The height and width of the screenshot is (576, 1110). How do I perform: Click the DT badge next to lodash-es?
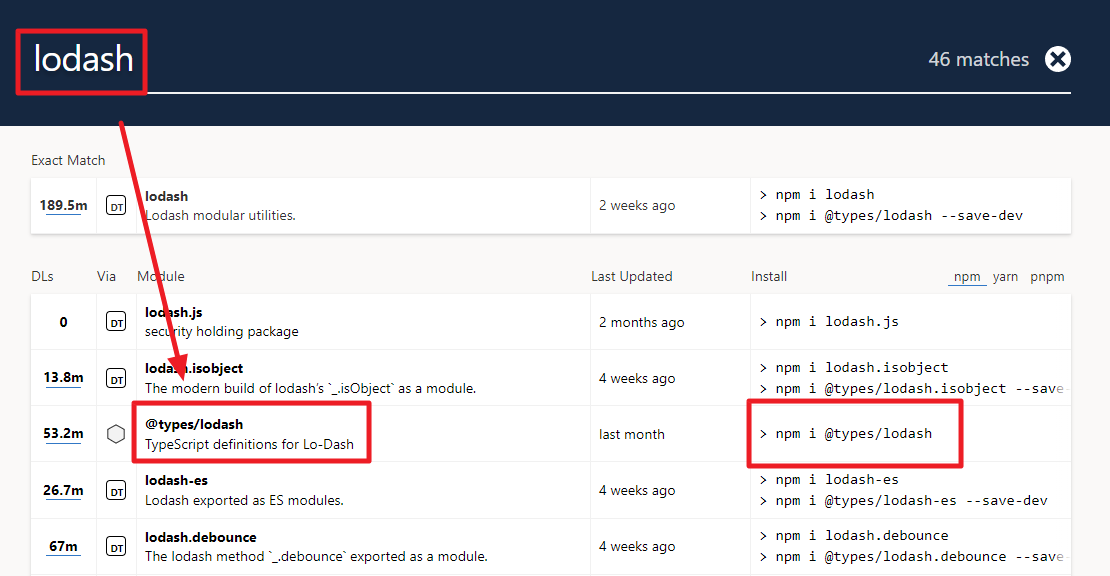117,489
